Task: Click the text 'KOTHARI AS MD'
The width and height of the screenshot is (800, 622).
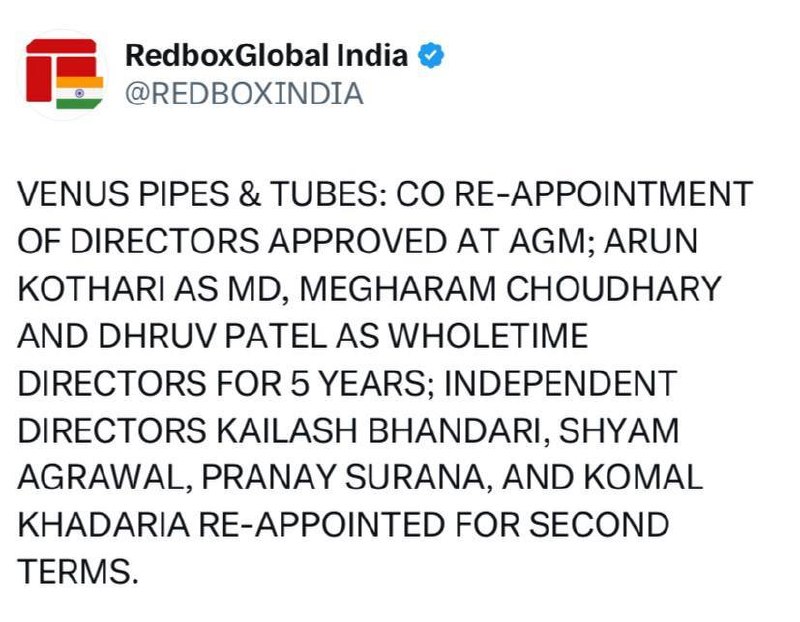Action: click(x=150, y=288)
